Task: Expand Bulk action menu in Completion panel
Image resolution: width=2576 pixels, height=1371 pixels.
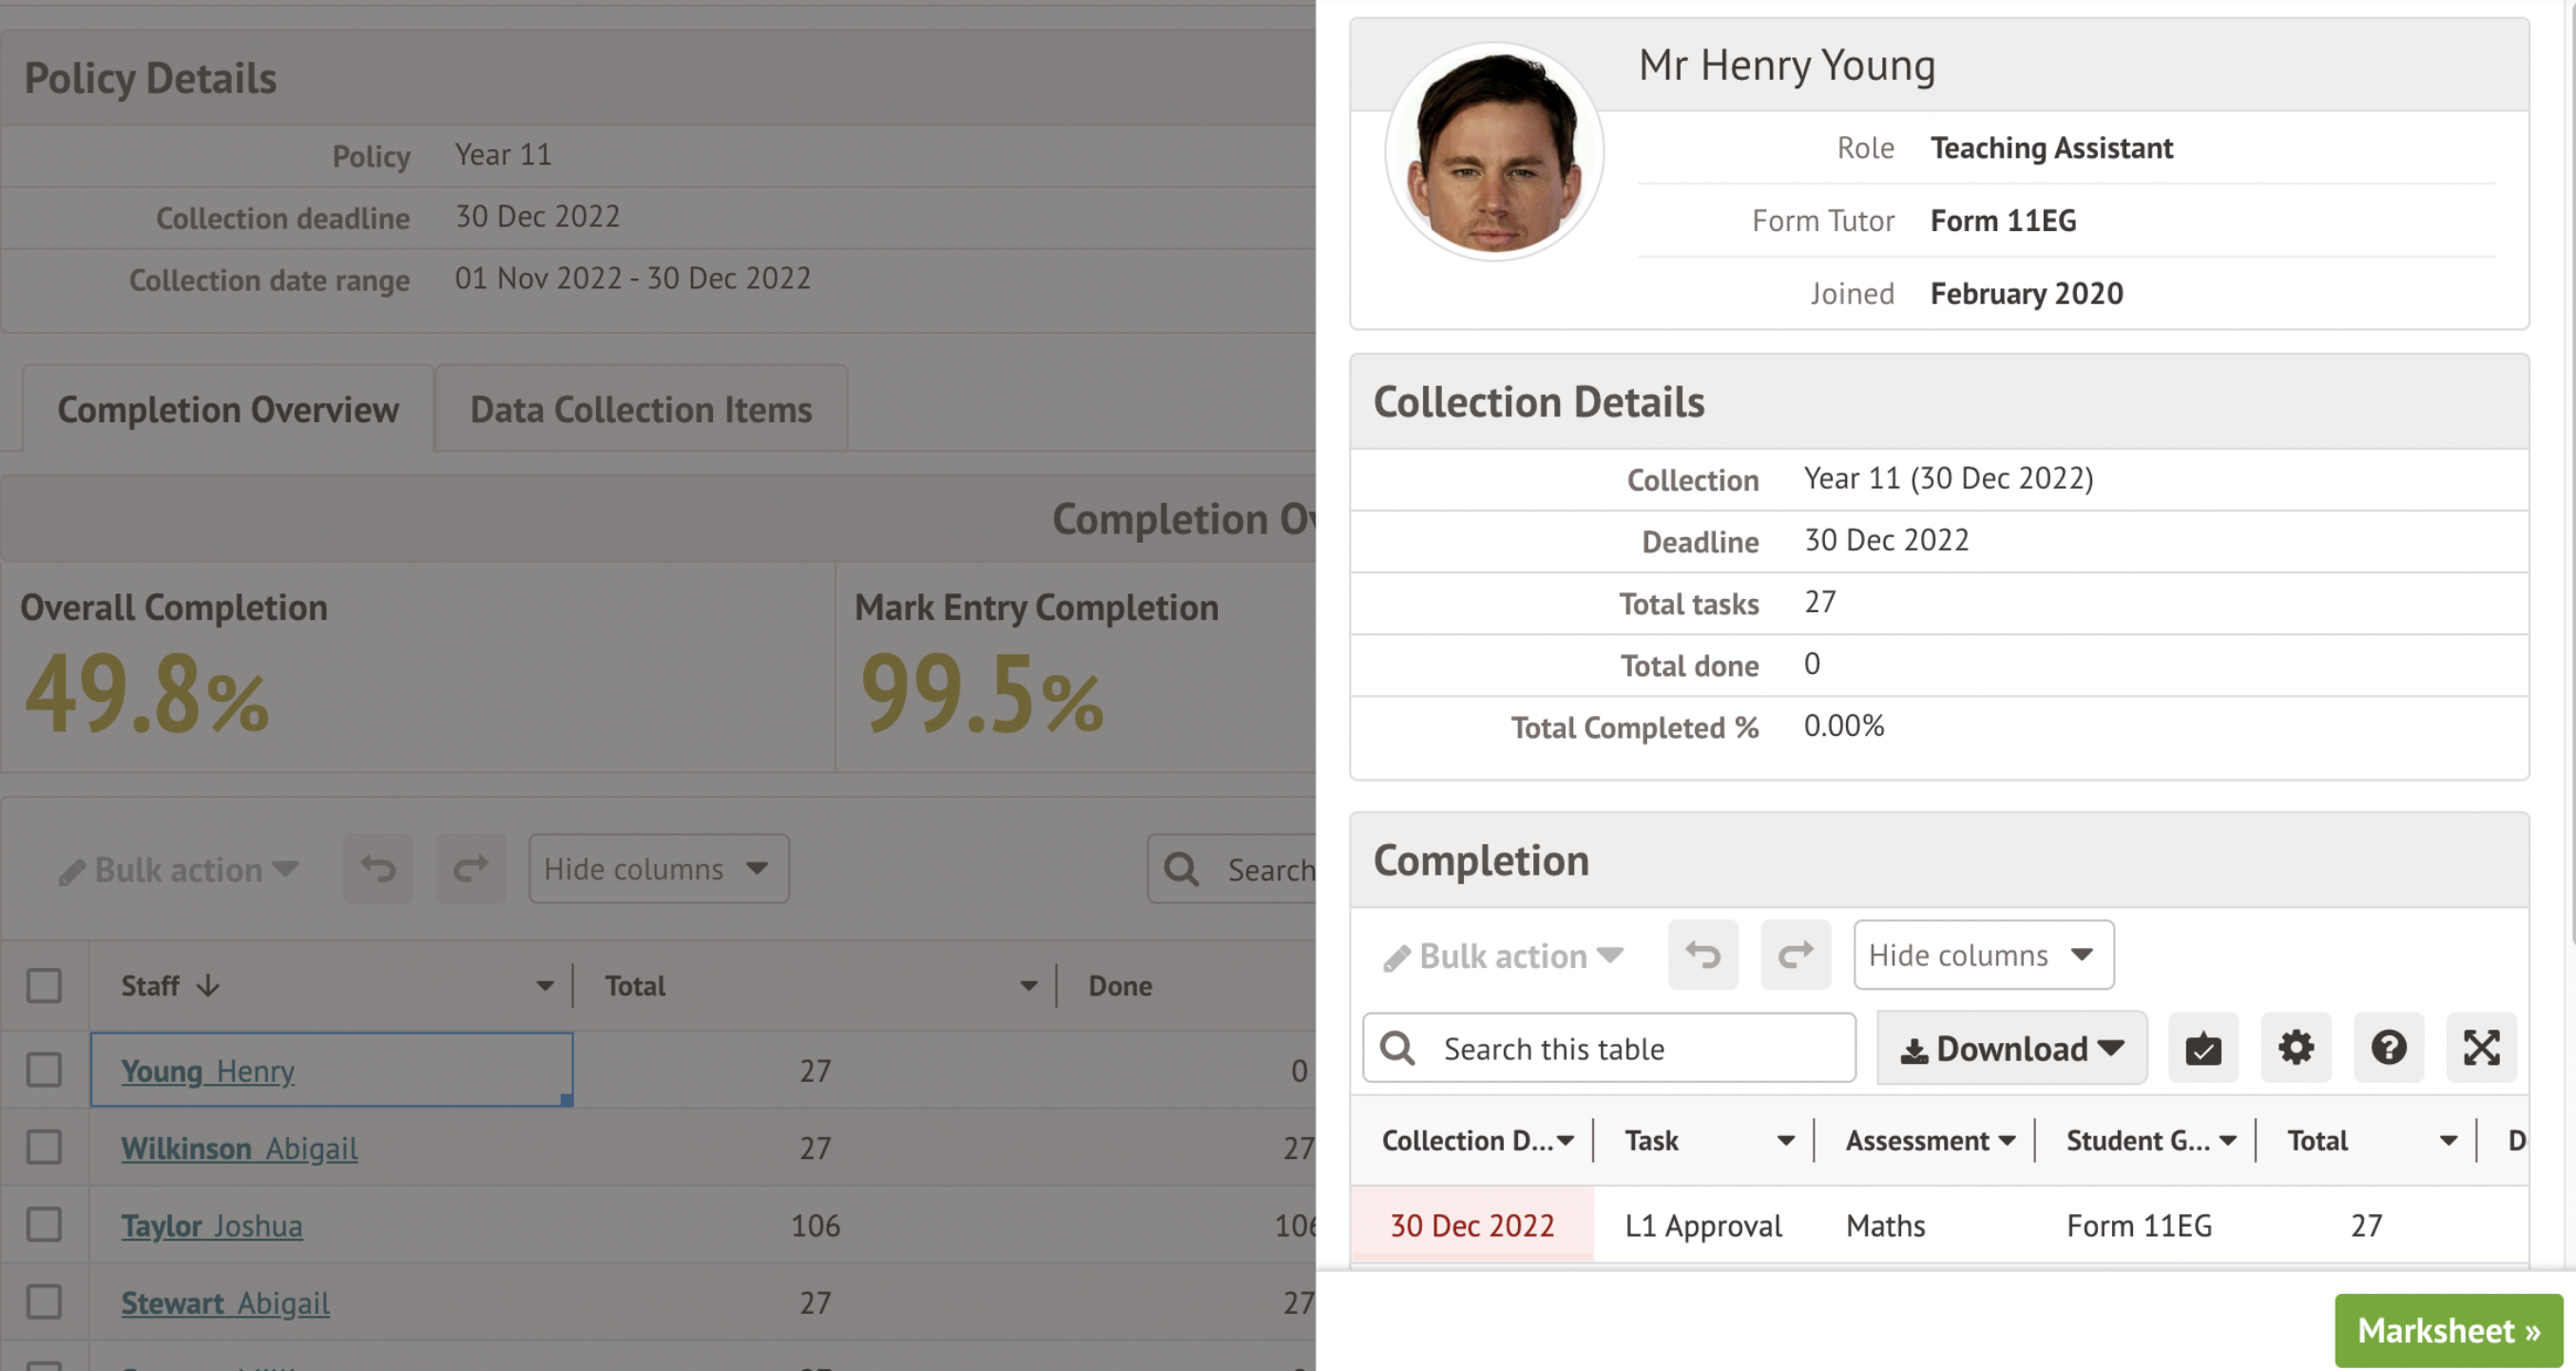Action: (x=1503, y=956)
